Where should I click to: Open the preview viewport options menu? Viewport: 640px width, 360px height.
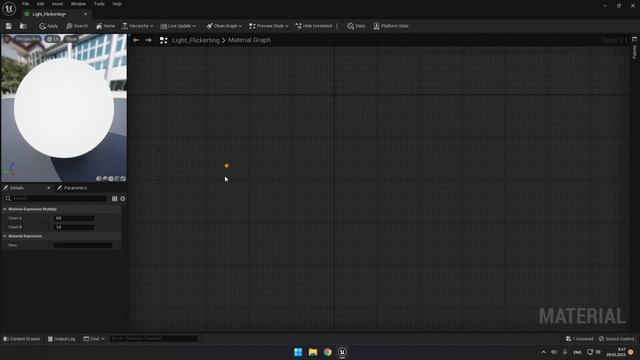tap(7, 39)
